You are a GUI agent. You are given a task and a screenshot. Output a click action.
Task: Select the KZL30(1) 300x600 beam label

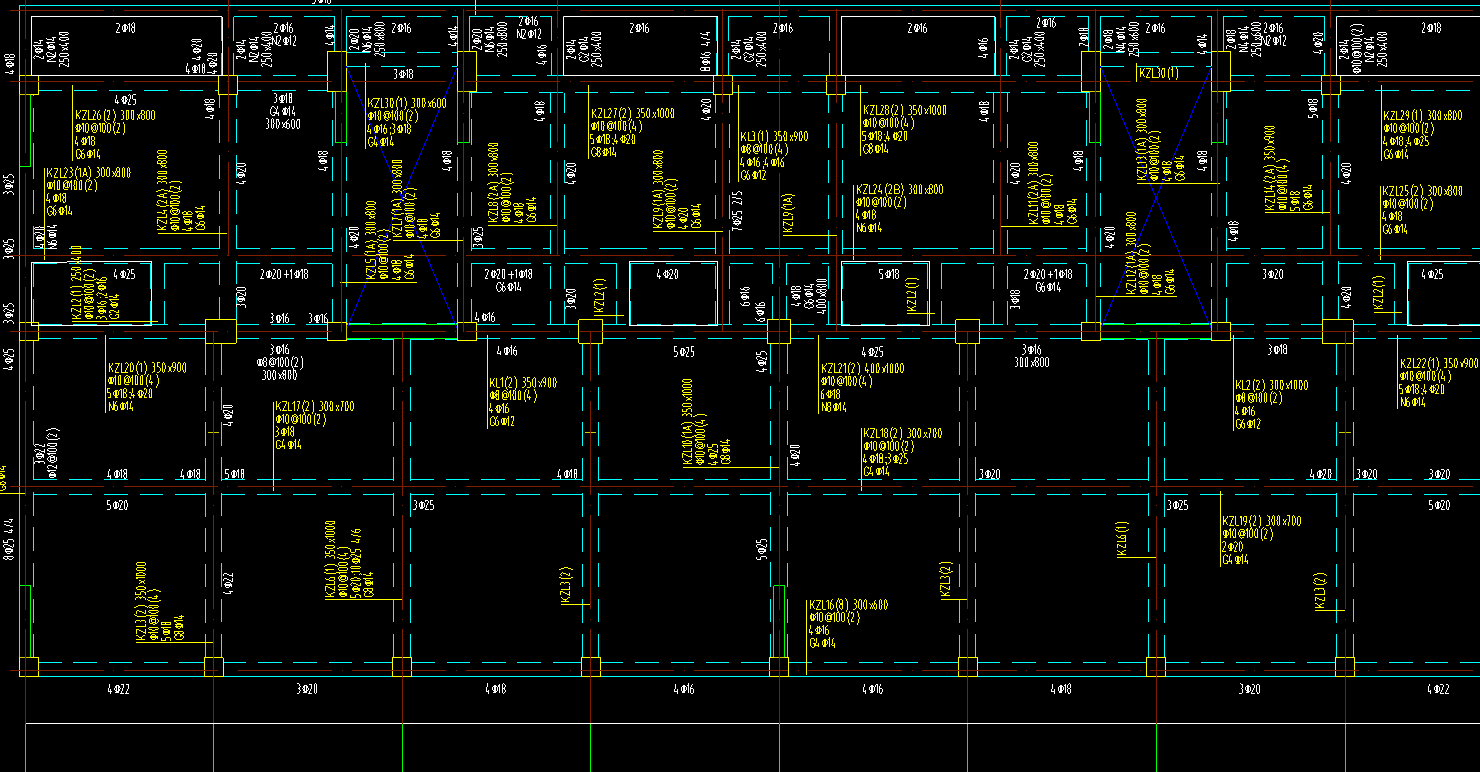(407, 103)
